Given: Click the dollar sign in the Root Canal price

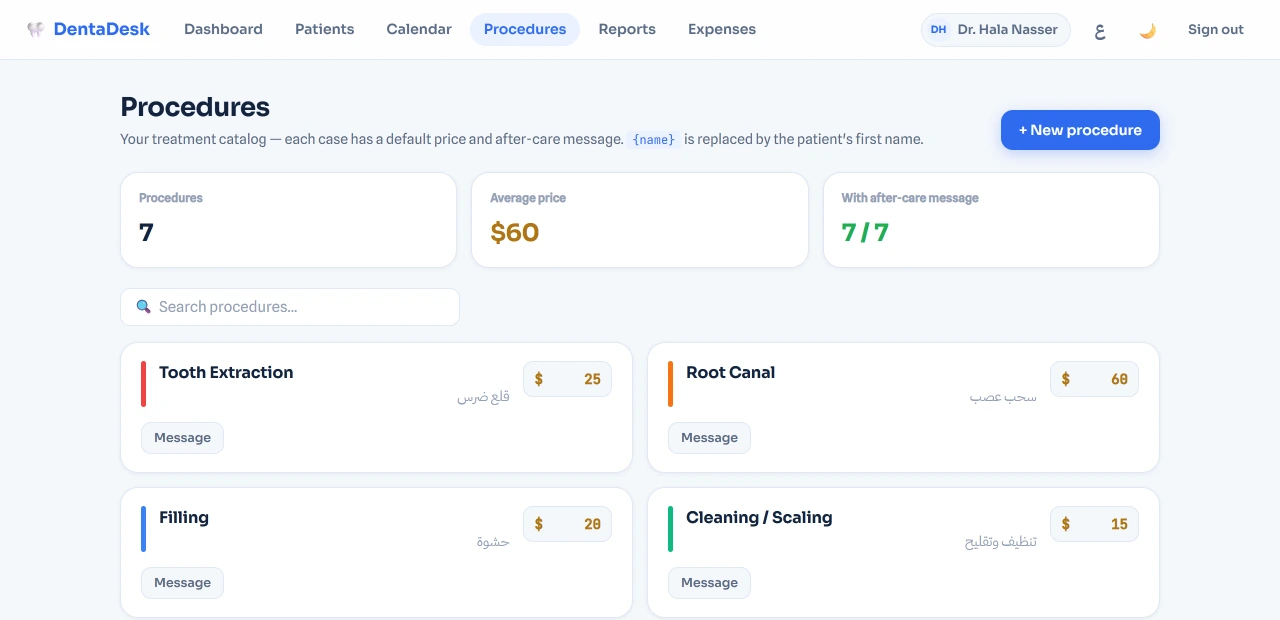Looking at the screenshot, I should pyautogui.click(x=1066, y=379).
